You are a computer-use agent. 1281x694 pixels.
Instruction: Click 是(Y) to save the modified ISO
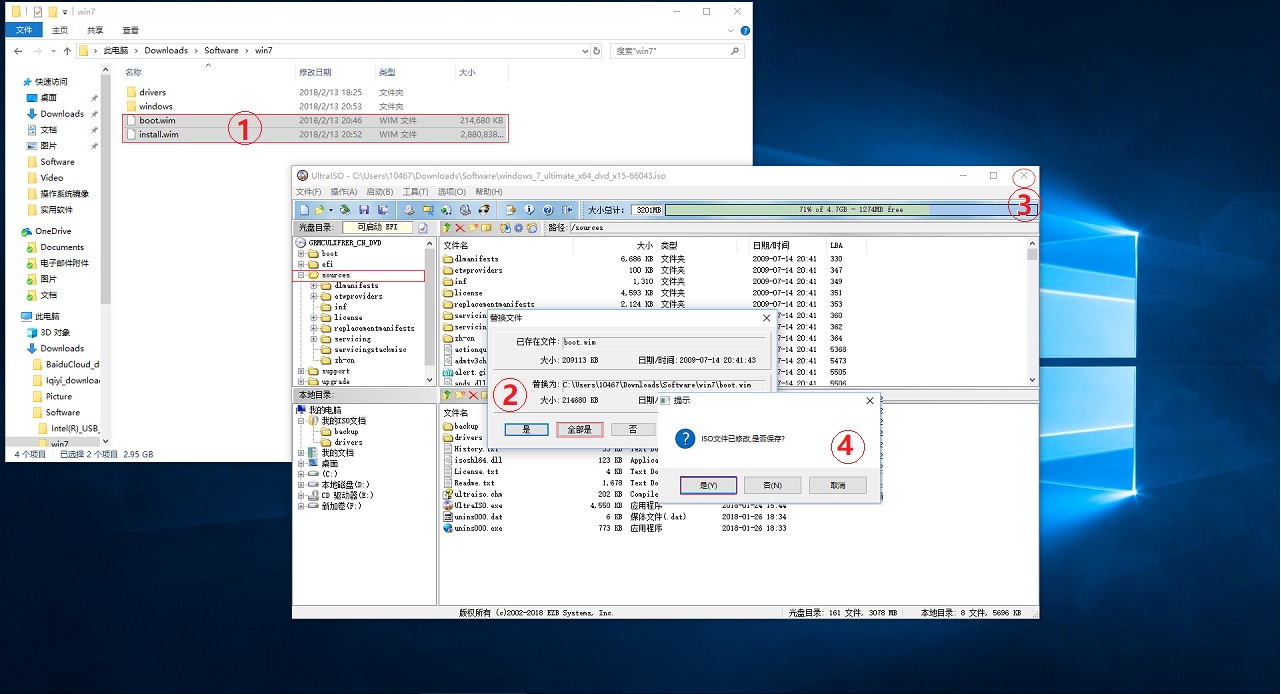click(708, 485)
